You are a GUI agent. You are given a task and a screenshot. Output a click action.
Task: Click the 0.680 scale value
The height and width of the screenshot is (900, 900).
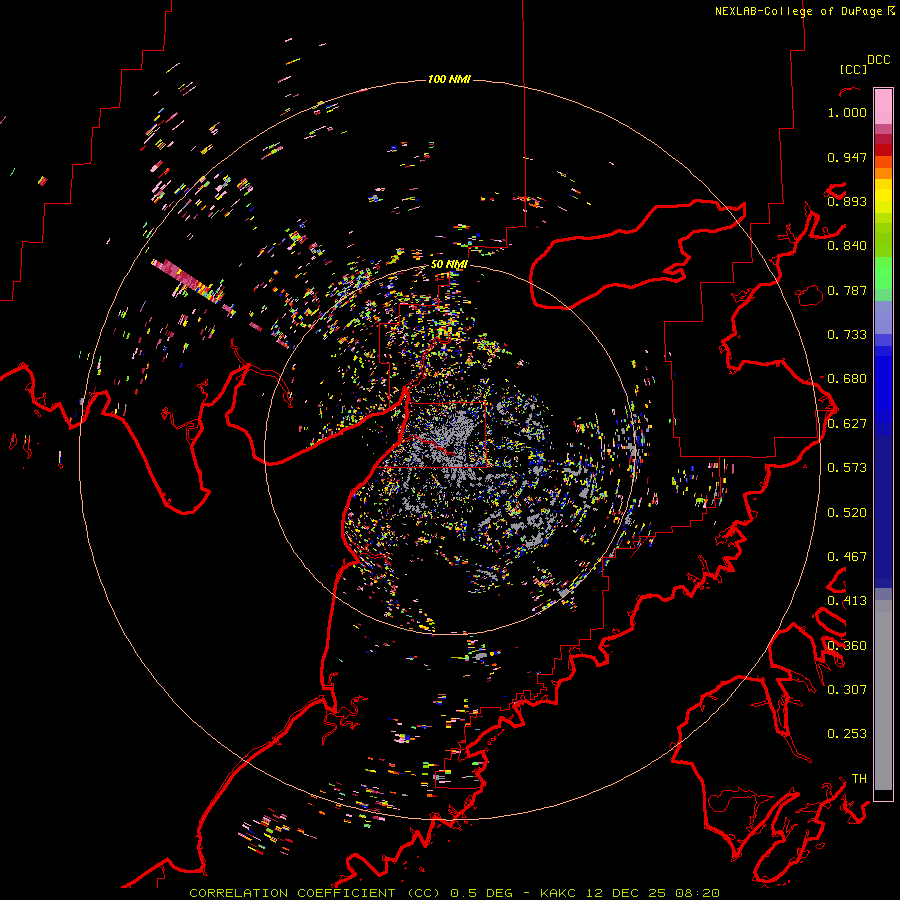pos(847,379)
